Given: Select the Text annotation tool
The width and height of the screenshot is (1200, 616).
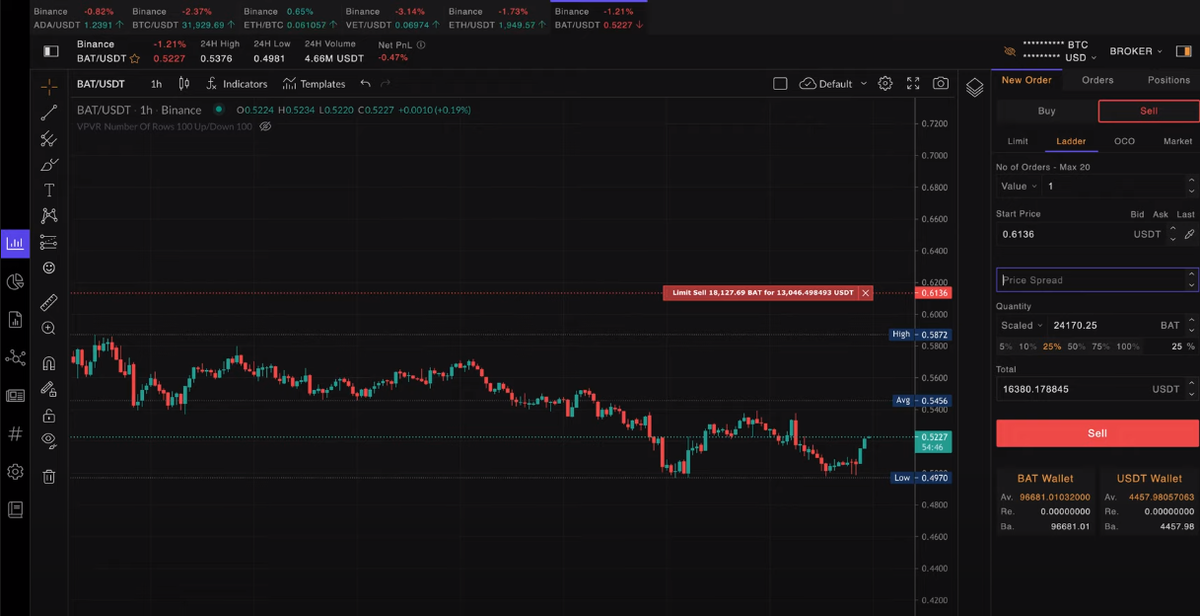Looking at the screenshot, I should coord(48,189).
